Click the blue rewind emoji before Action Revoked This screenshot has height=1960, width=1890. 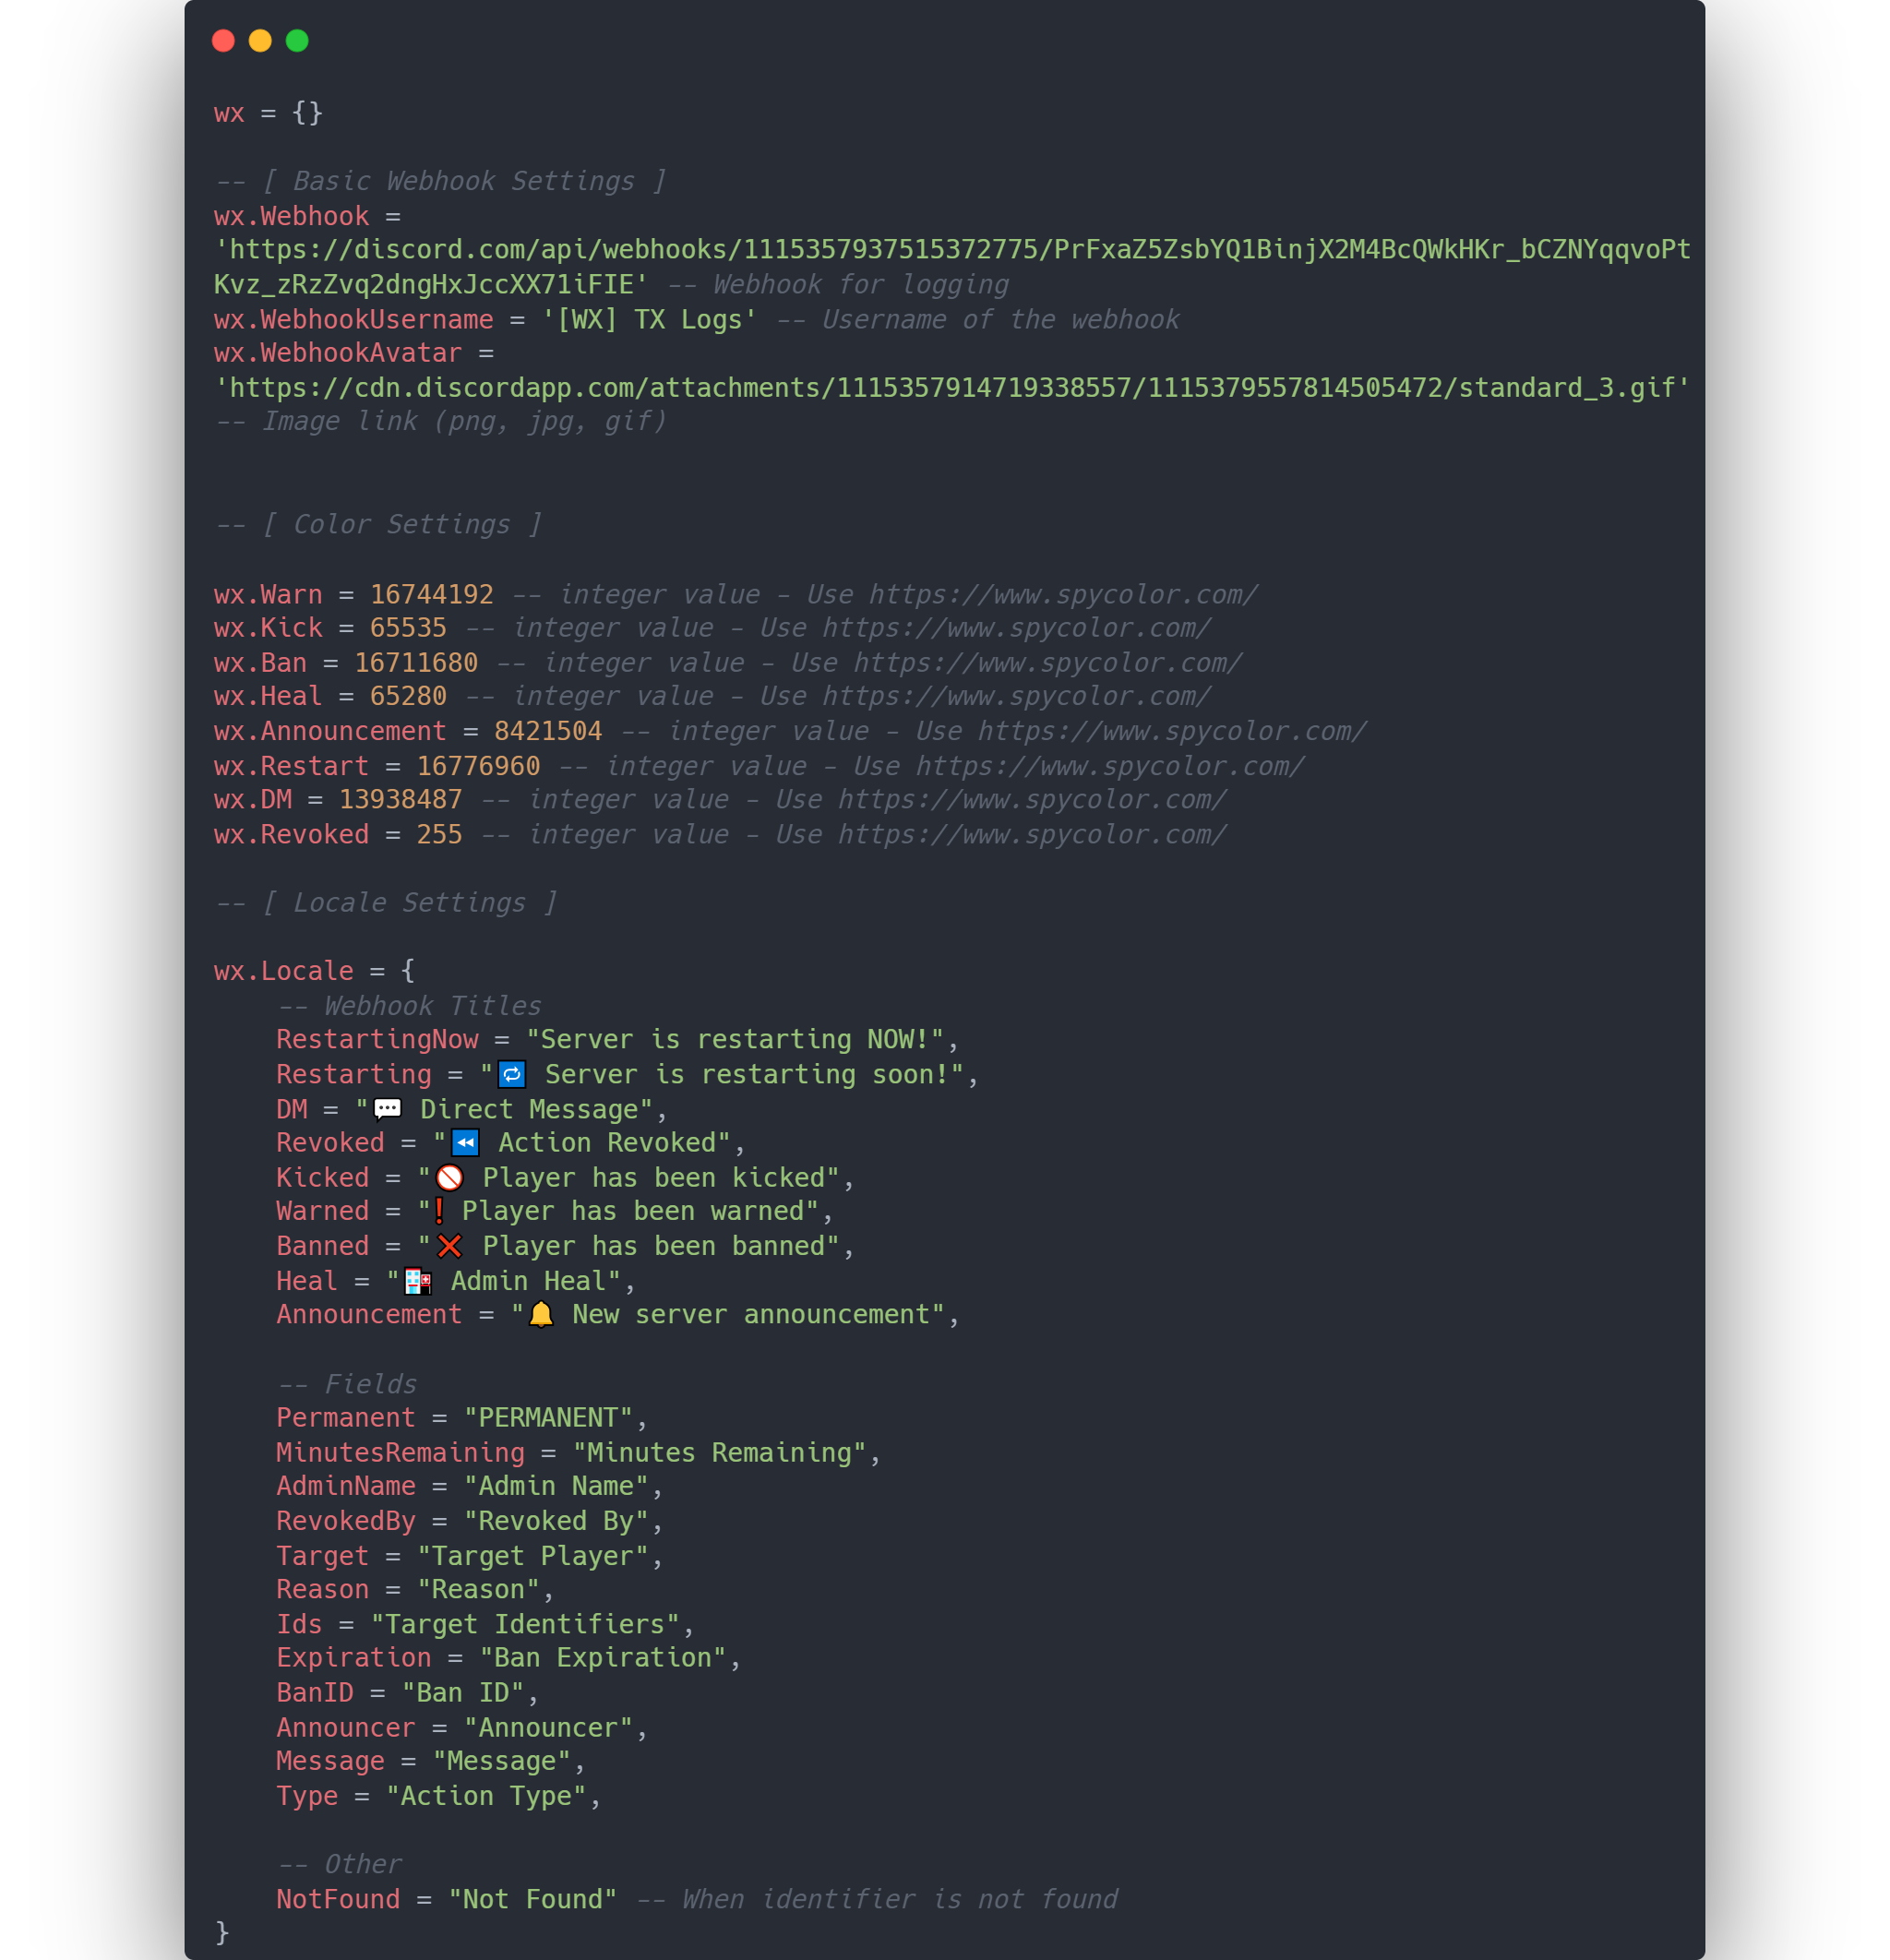[466, 1143]
